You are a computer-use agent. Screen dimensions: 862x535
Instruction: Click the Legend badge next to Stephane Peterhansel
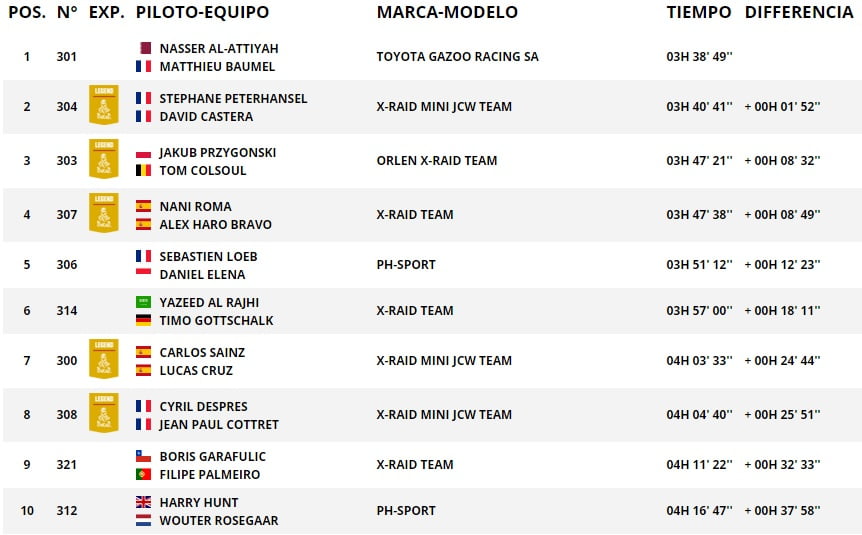[104, 104]
